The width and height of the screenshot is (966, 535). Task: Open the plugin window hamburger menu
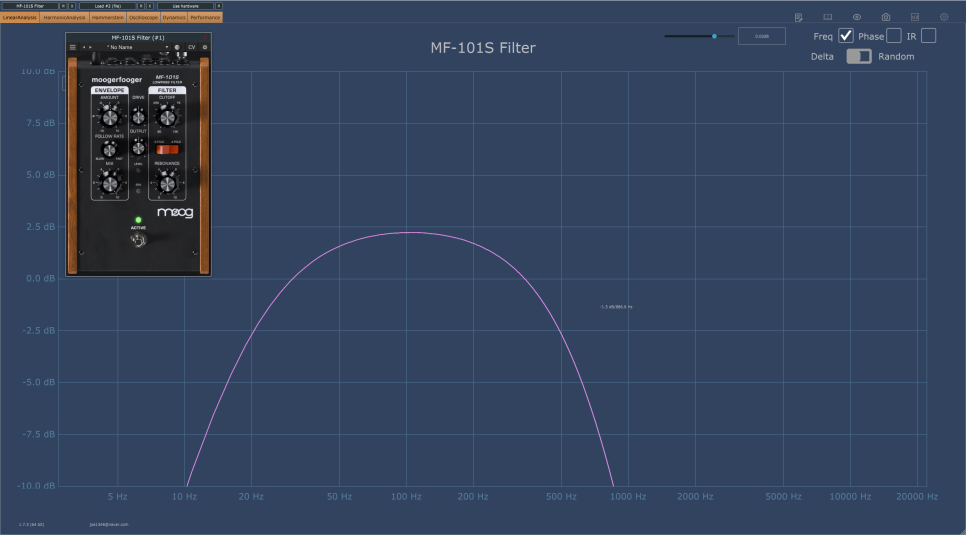73,47
